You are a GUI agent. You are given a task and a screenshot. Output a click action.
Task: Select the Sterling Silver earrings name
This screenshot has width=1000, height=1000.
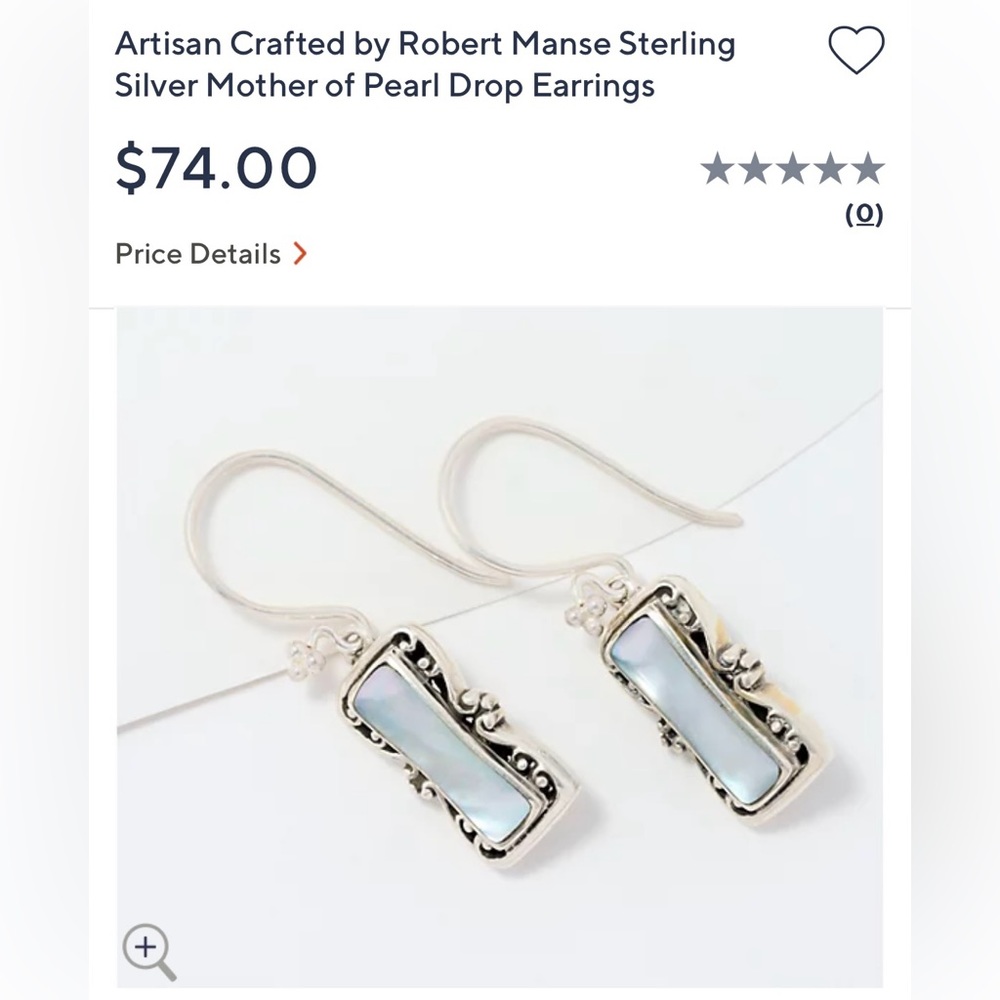(x=426, y=62)
